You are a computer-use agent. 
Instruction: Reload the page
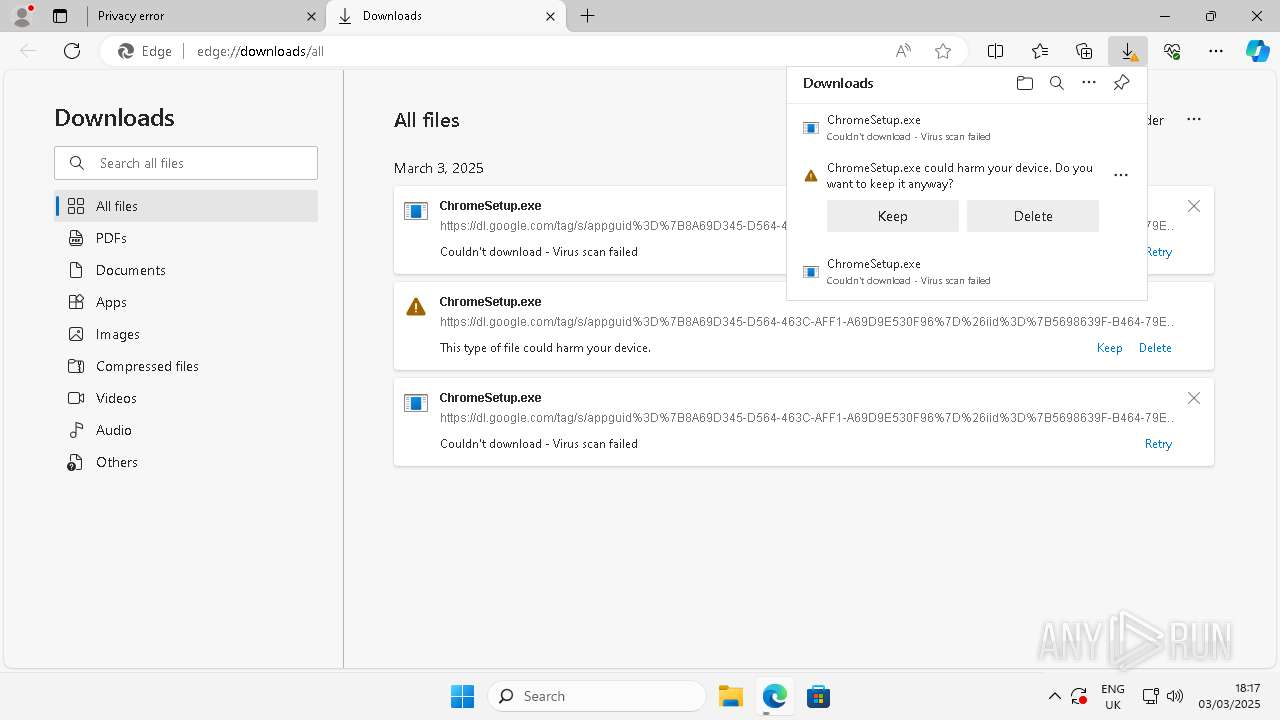(72, 51)
